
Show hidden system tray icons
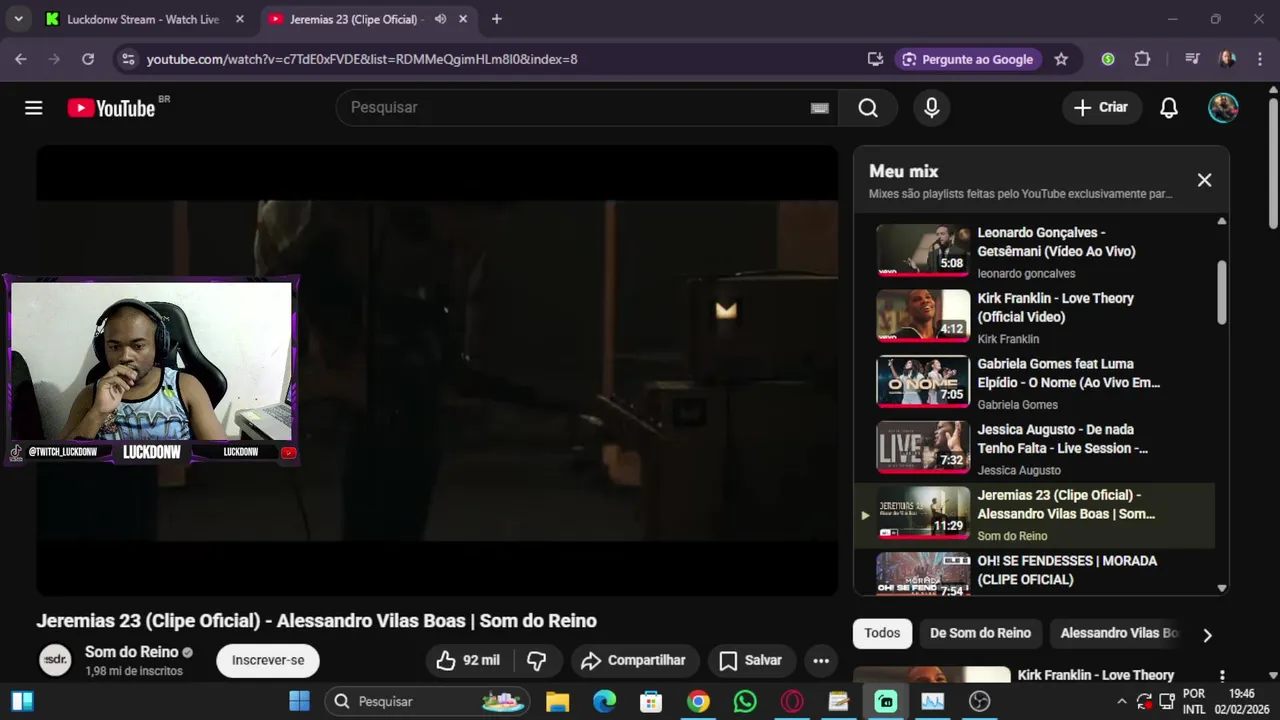1121,701
